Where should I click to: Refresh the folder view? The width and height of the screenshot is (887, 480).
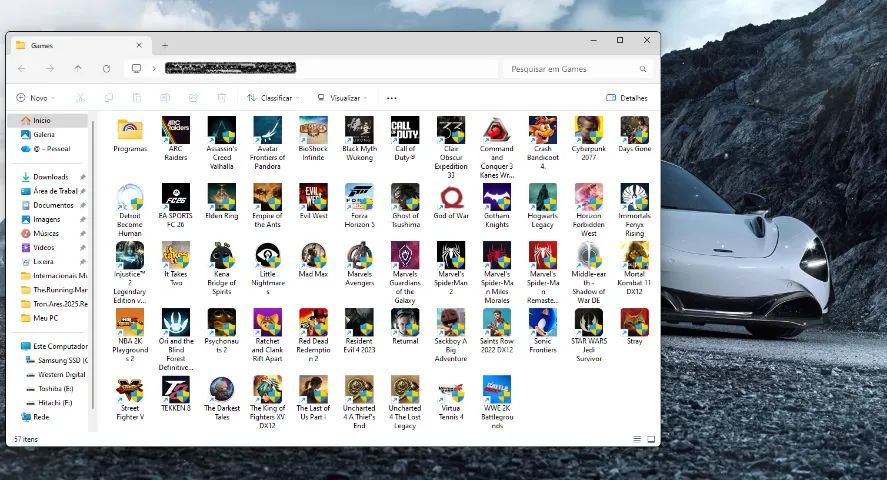pyautogui.click(x=106, y=68)
